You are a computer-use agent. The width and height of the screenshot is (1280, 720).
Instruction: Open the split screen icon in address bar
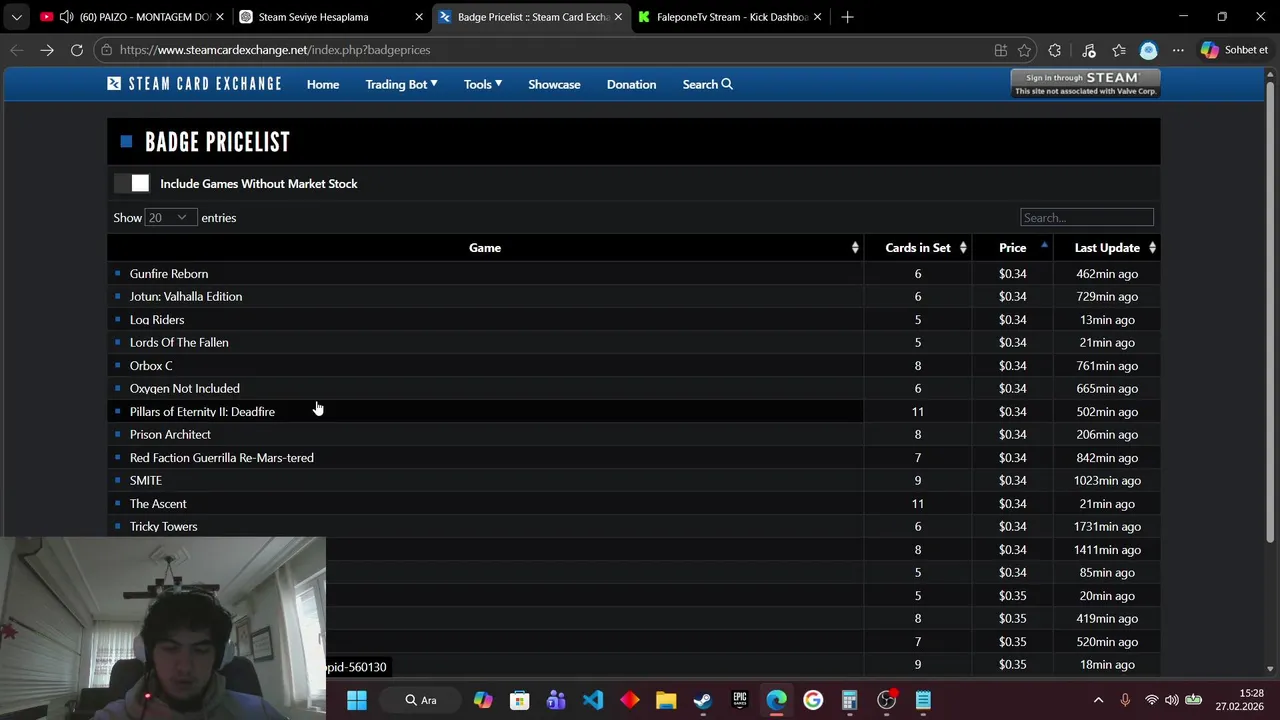point(1000,50)
